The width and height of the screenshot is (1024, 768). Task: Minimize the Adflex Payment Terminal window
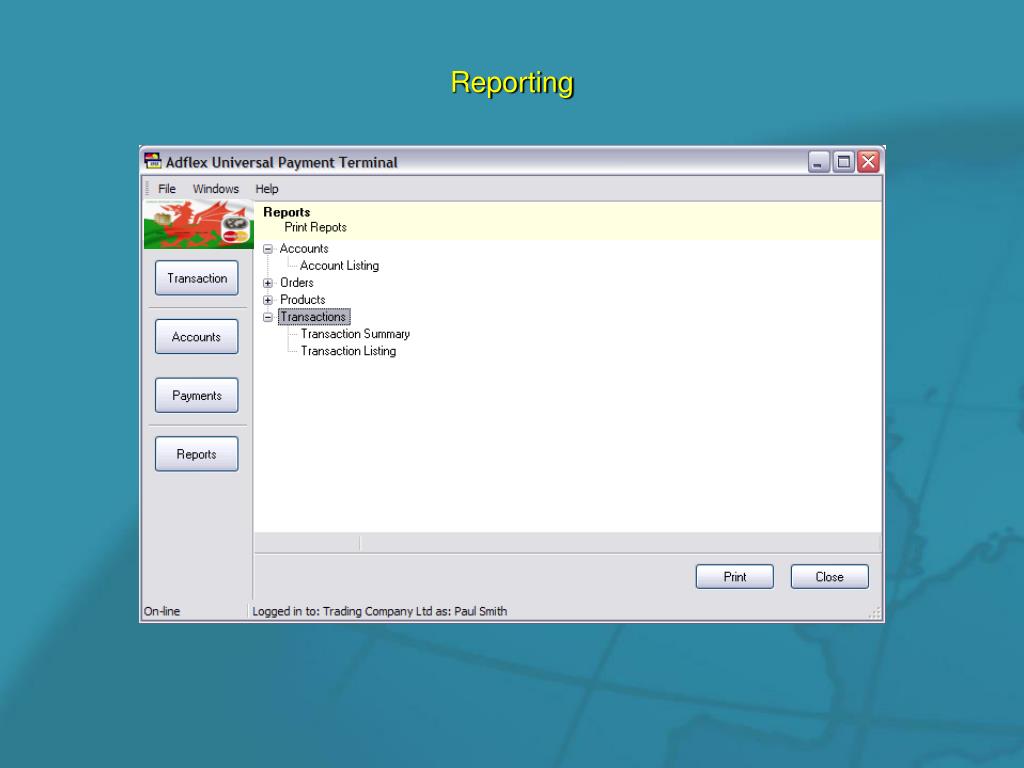(x=818, y=162)
